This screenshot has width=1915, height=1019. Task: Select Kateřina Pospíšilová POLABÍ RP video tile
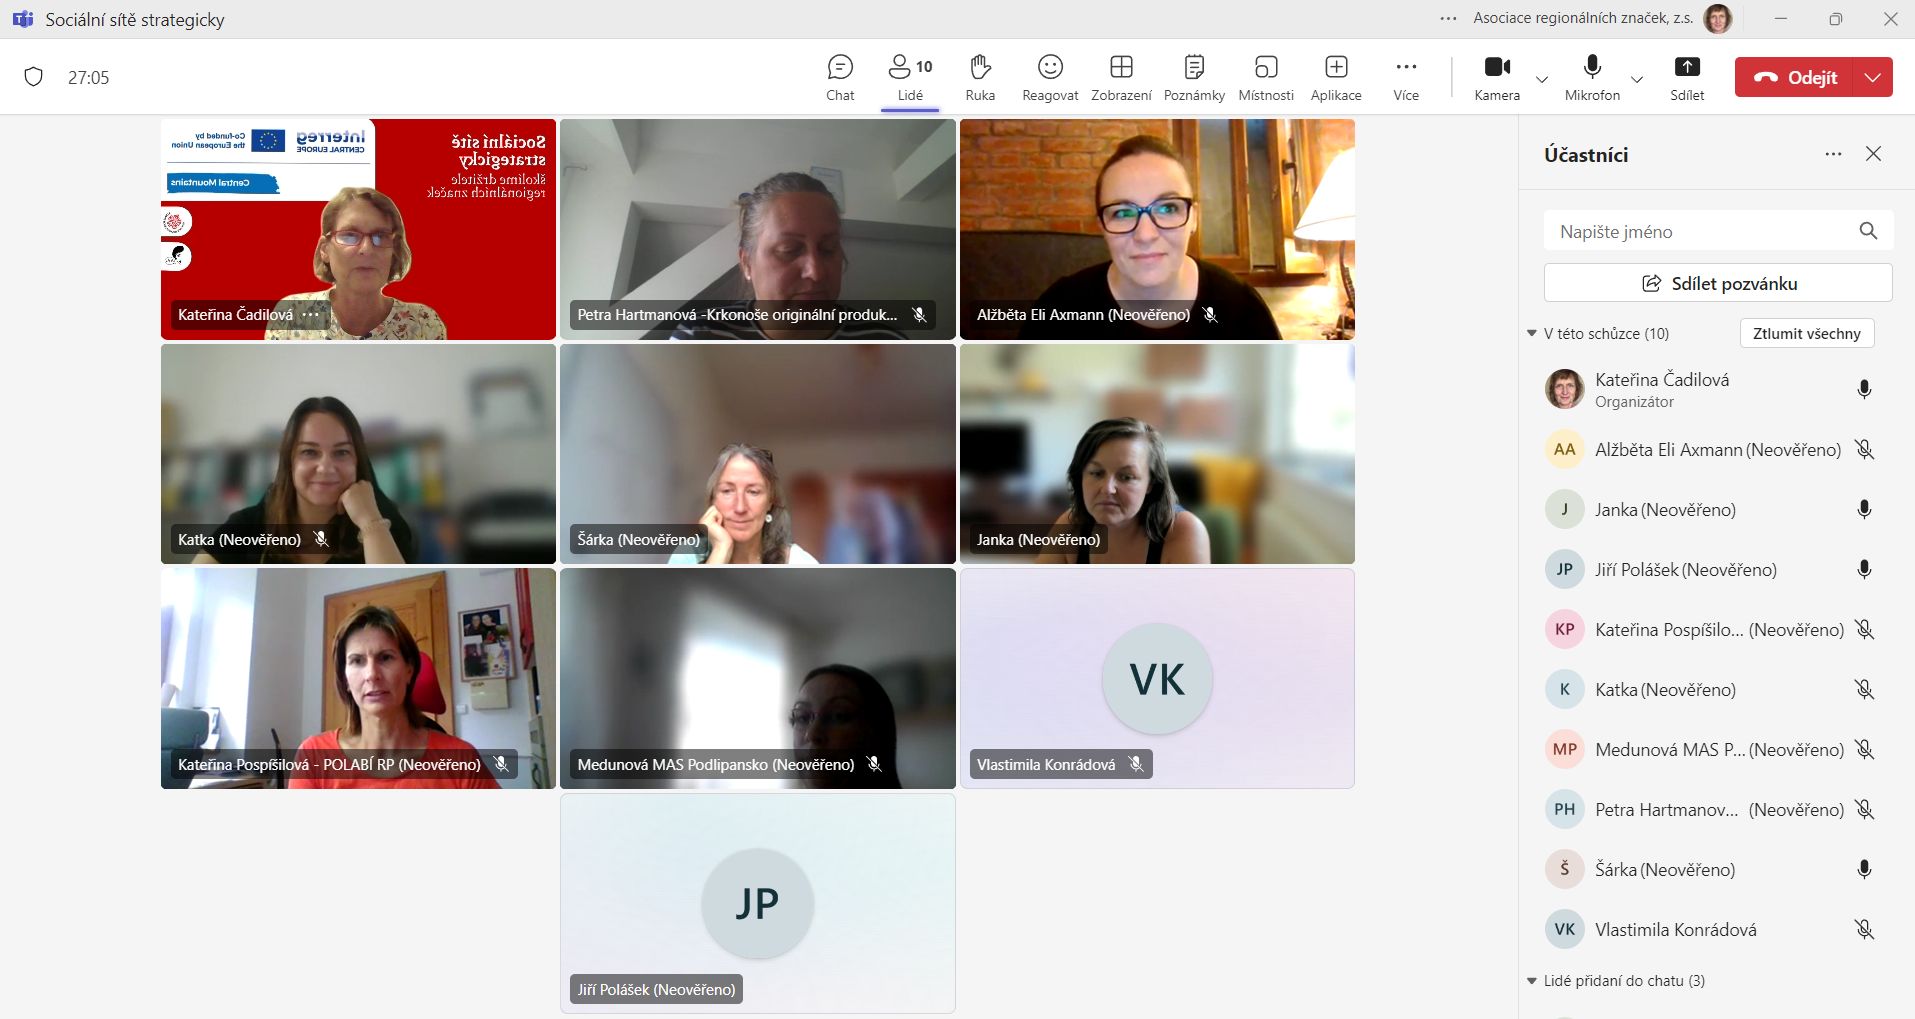358,679
